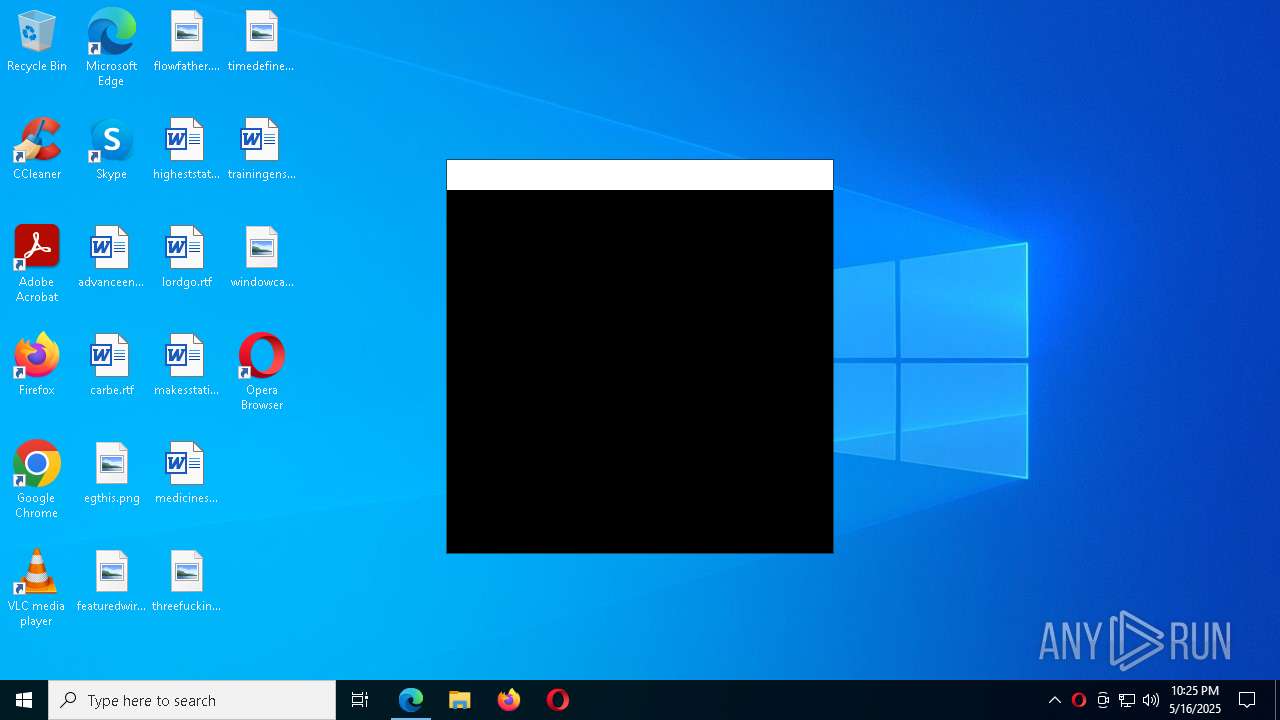Click the taskbar search box
Viewport: 1280px width, 720px height.
(x=192, y=700)
